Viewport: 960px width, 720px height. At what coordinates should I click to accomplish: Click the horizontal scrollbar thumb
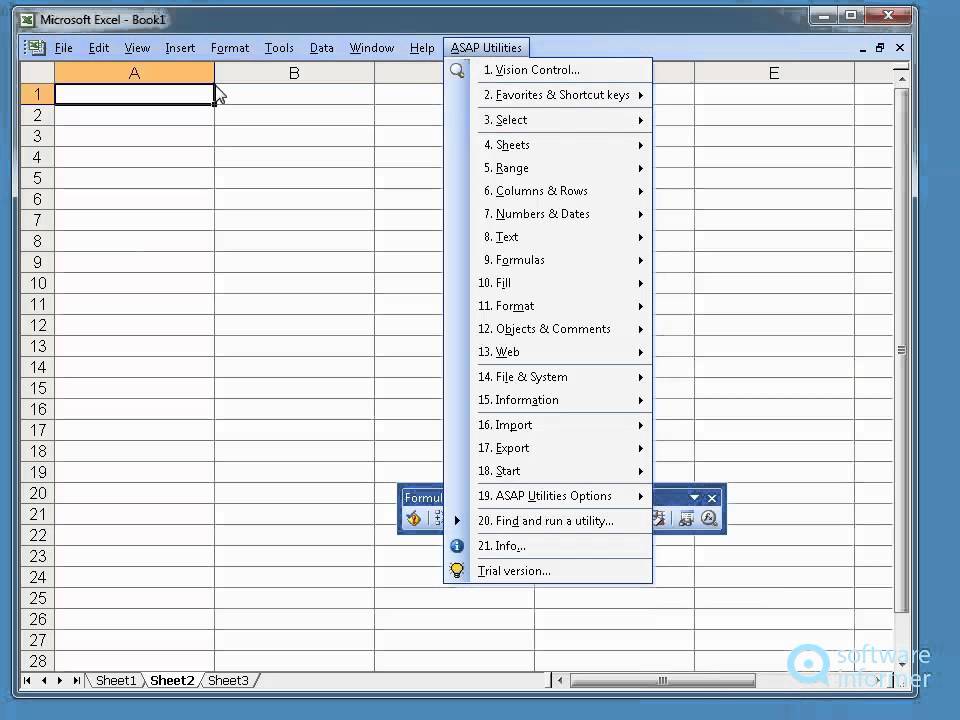click(662, 680)
